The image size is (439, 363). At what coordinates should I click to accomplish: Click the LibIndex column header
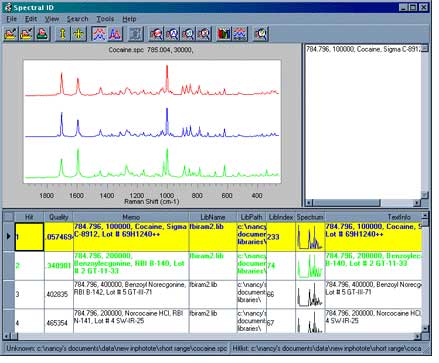281,217
